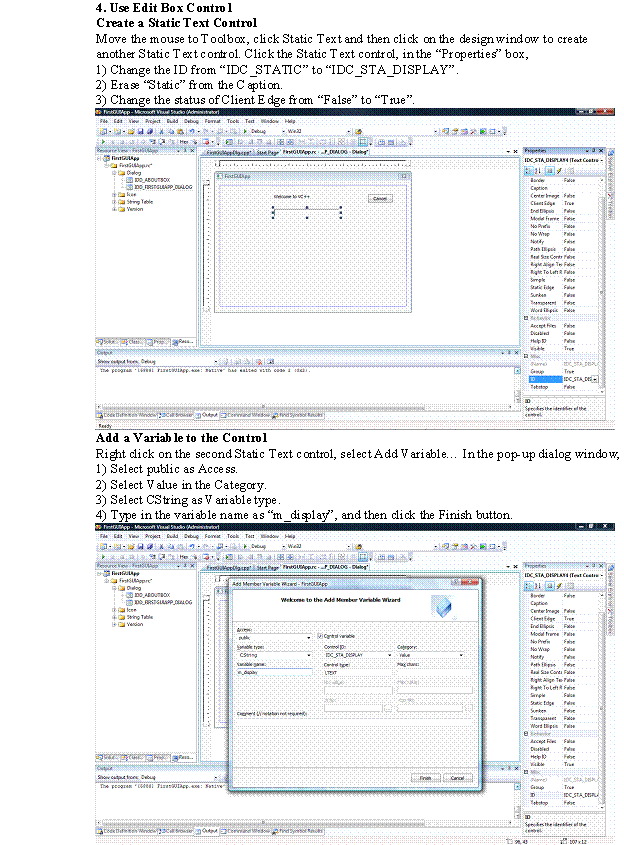This screenshot has width=624, height=845.
Task: Expand Icon folder in wizard screenshot's tree
Action: [114, 610]
